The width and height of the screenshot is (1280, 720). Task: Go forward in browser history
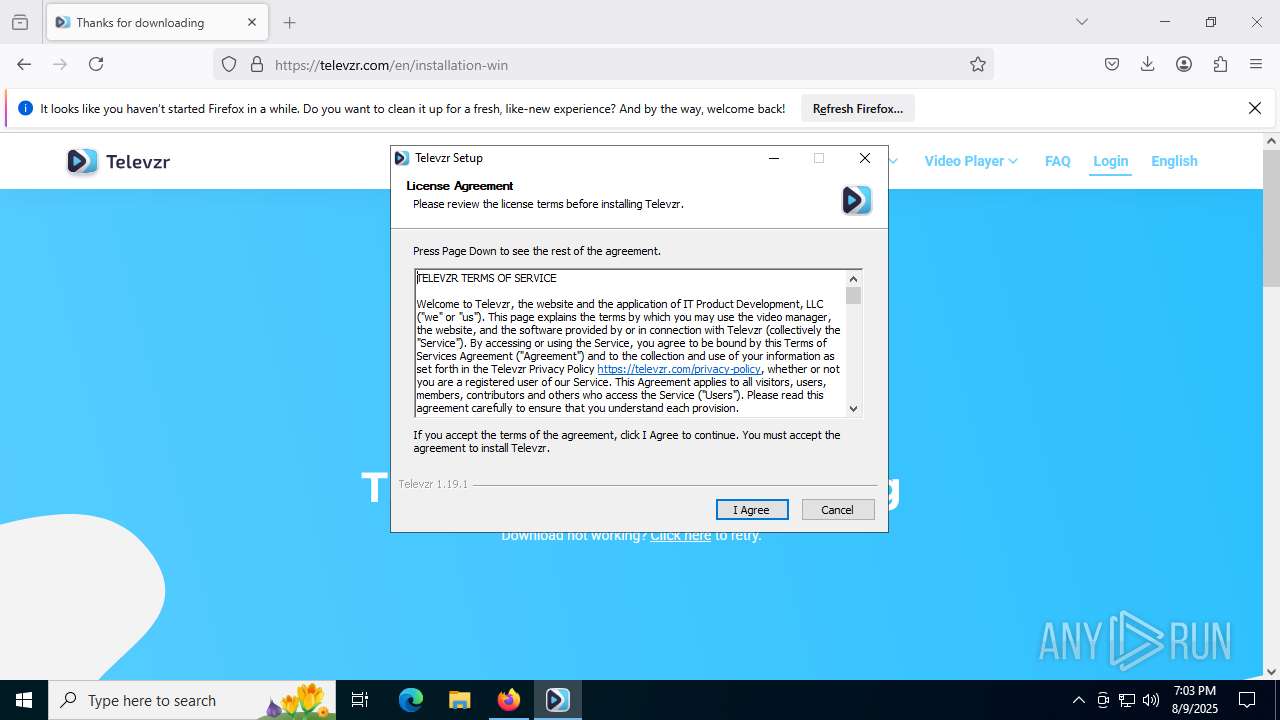click(x=60, y=64)
